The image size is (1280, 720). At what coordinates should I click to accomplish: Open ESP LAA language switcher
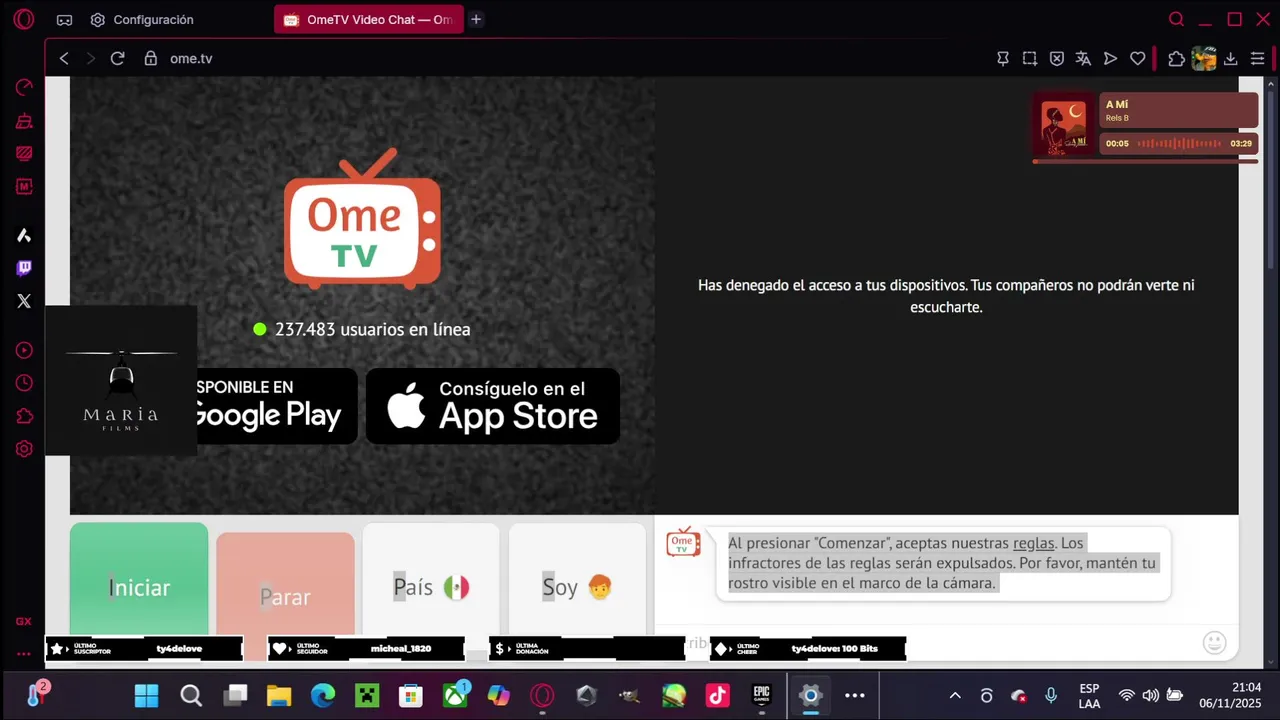pyautogui.click(x=1090, y=696)
